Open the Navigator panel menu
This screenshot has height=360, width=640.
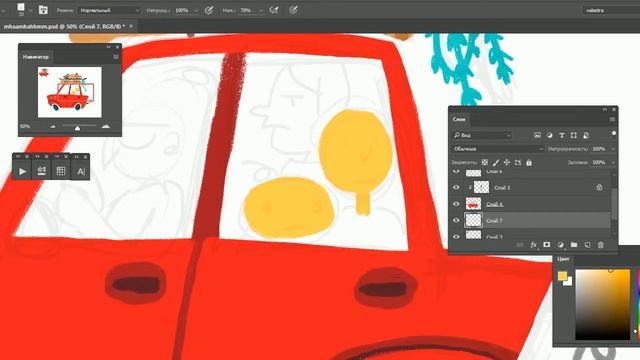(x=116, y=57)
